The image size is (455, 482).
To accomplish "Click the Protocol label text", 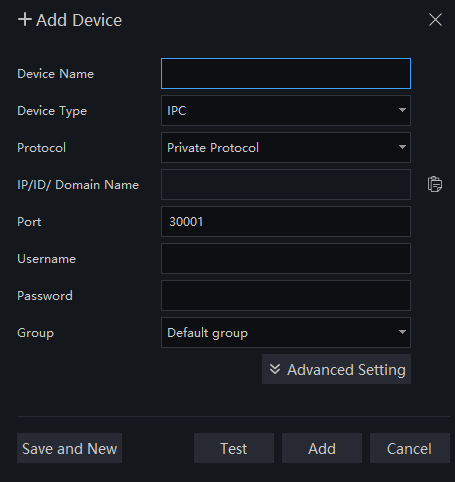I will [x=41, y=148].
